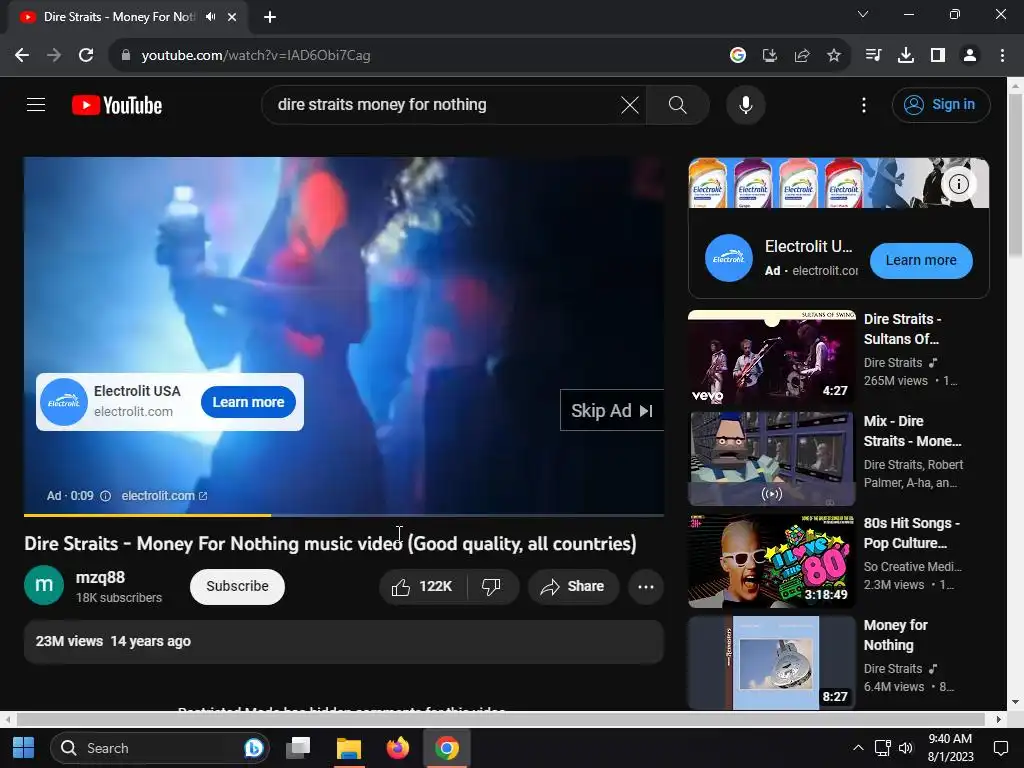This screenshot has width=1024, height=768.
Task: Click the Google icon in address bar
Action: [x=738, y=56]
